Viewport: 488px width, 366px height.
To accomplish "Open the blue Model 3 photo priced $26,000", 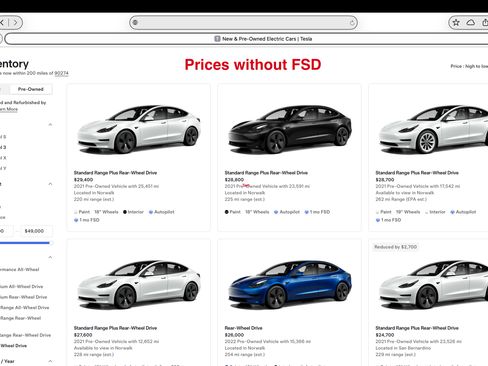I will (x=289, y=285).
